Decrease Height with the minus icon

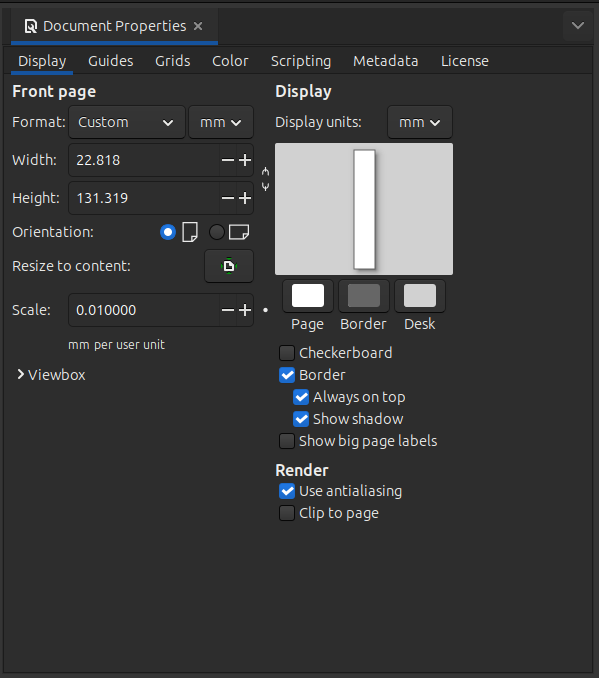pyautogui.click(x=227, y=198)
